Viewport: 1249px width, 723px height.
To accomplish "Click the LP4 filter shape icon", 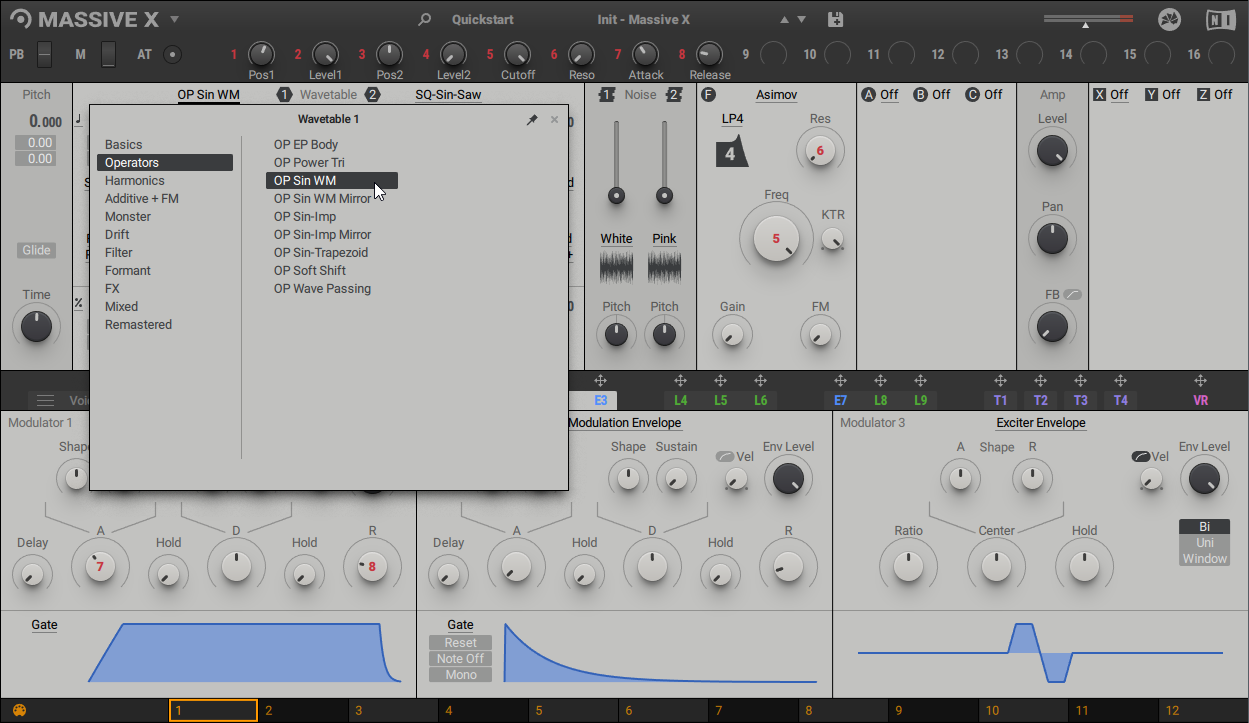I will (731, 153).
